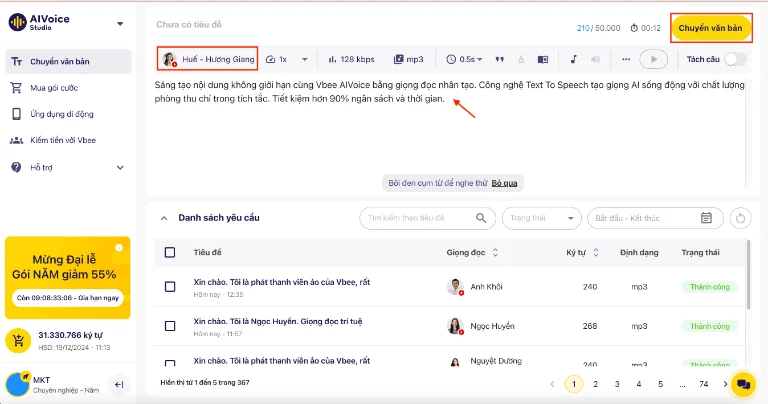
Task: Click the speaker volume icon
Action: click(595, 59)
